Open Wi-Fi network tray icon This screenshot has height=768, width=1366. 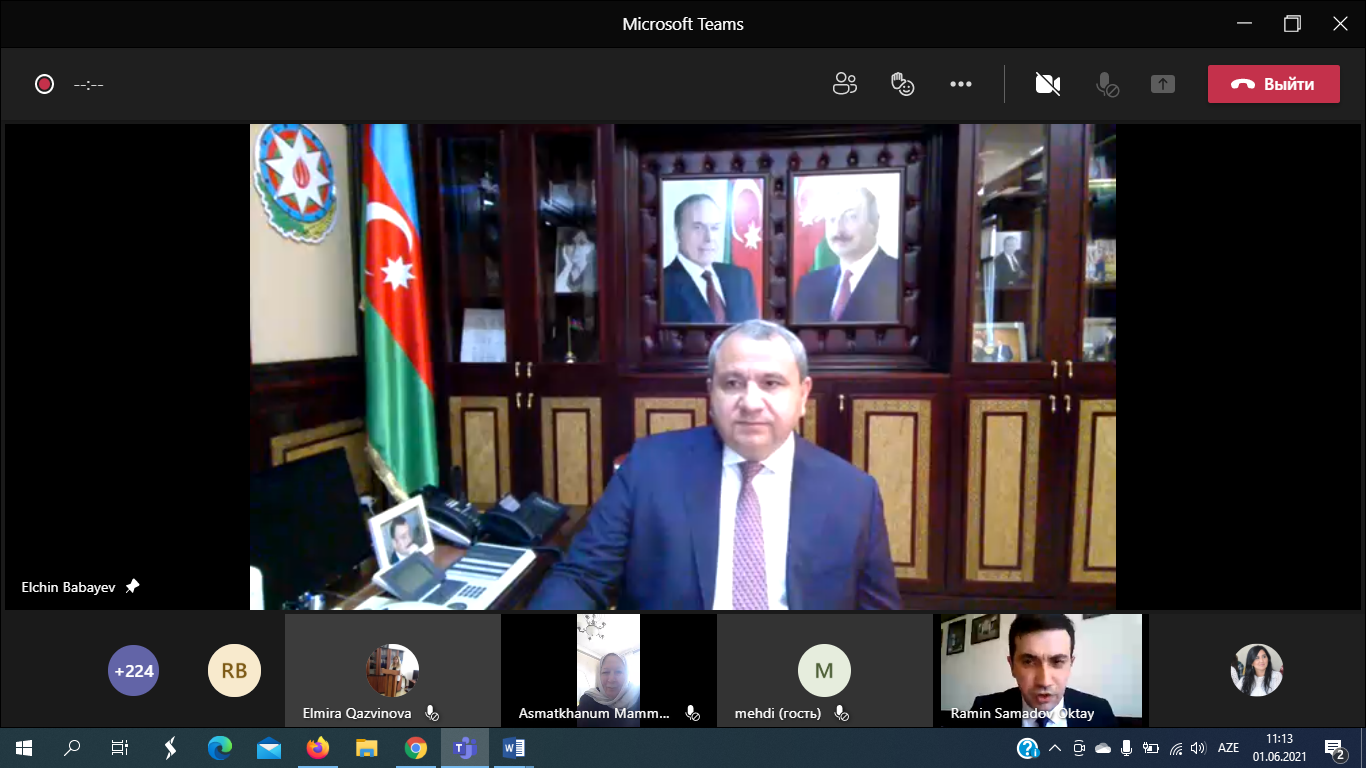pyautogui.click(x=1175, y=748)
